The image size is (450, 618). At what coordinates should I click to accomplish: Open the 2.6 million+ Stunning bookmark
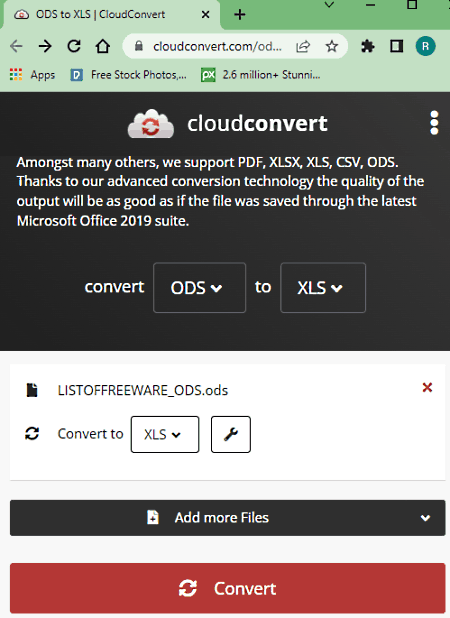click(x=260, y=74)
